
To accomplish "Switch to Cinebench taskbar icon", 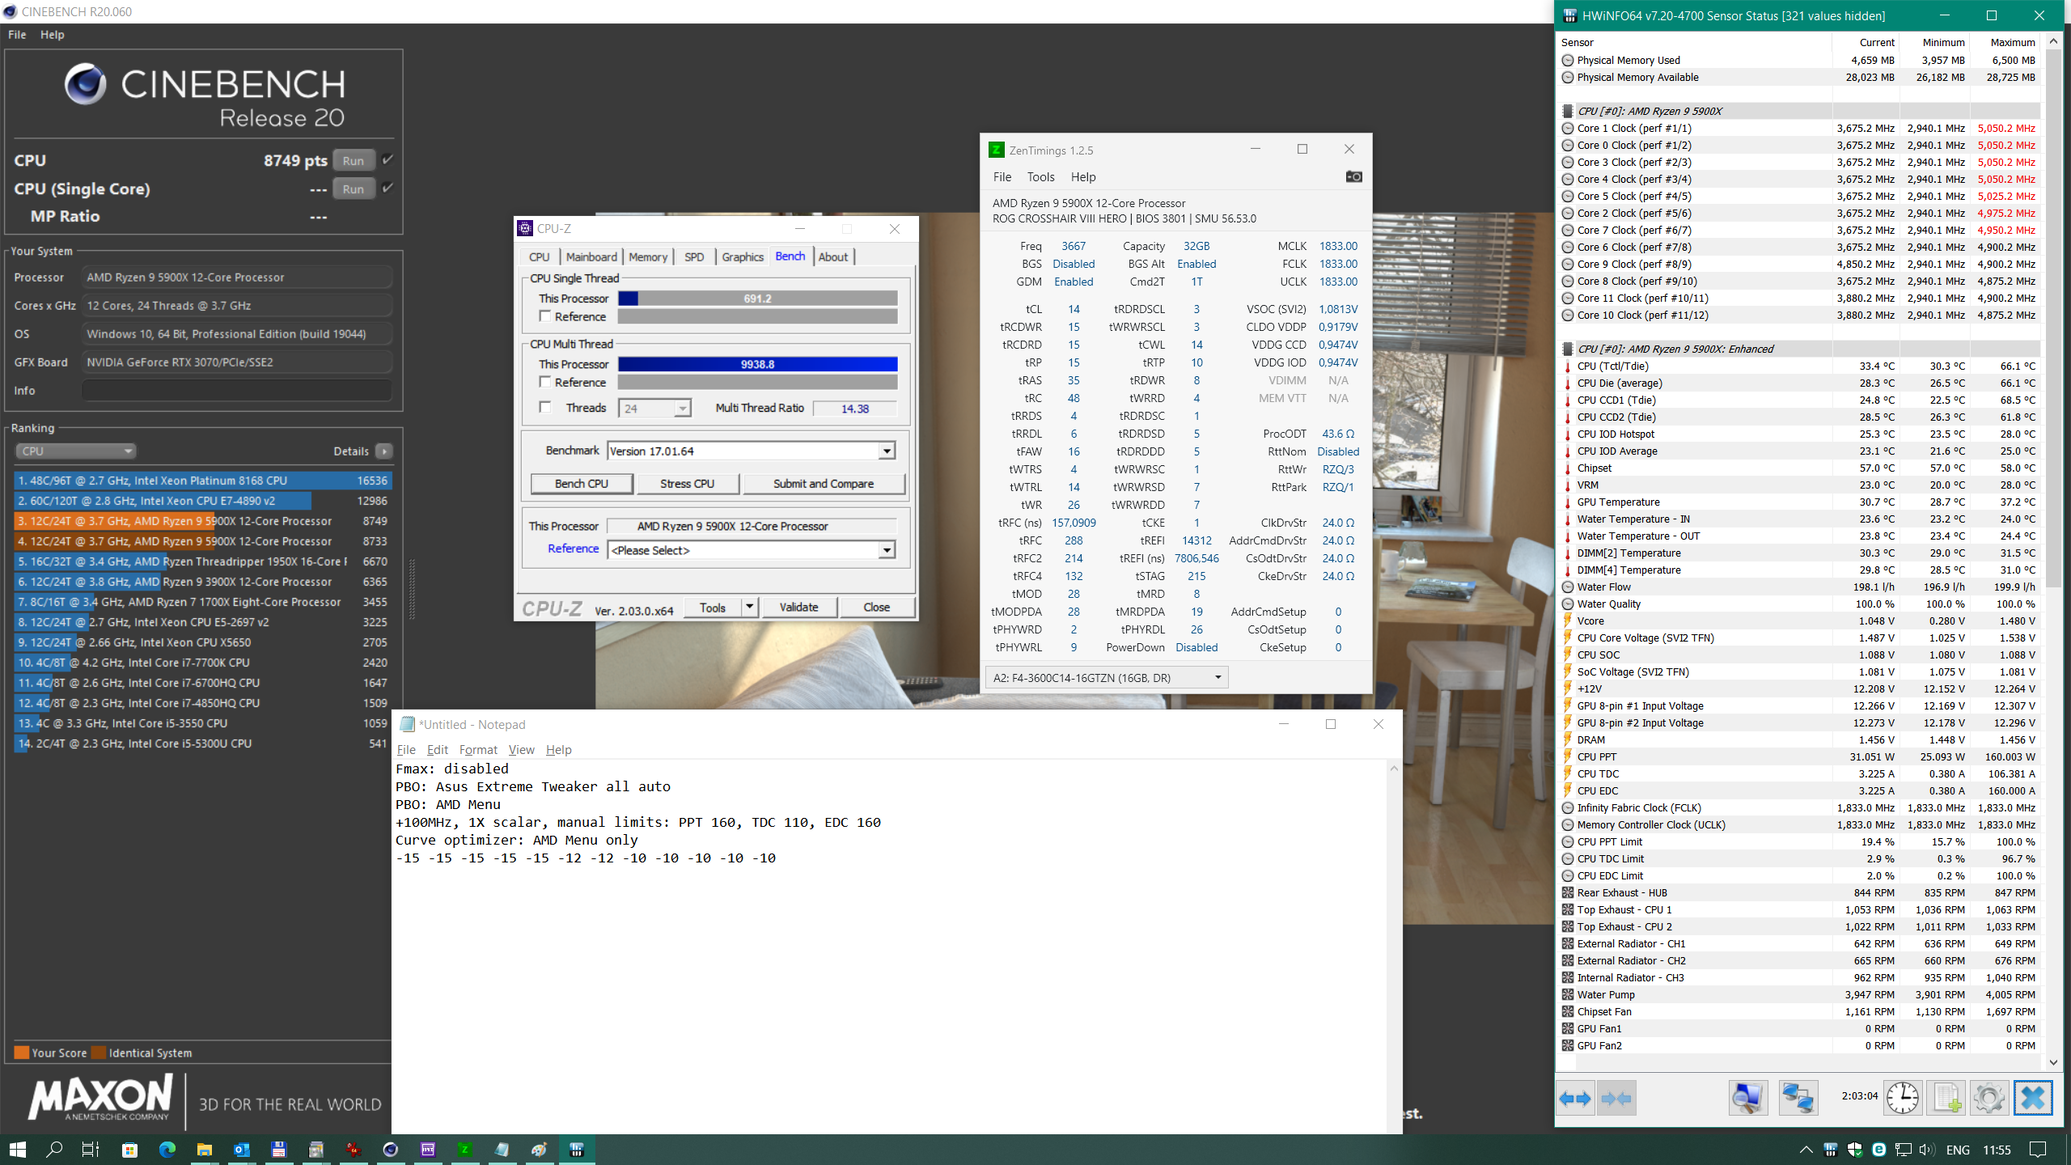I will click(x=390, y=1150).
